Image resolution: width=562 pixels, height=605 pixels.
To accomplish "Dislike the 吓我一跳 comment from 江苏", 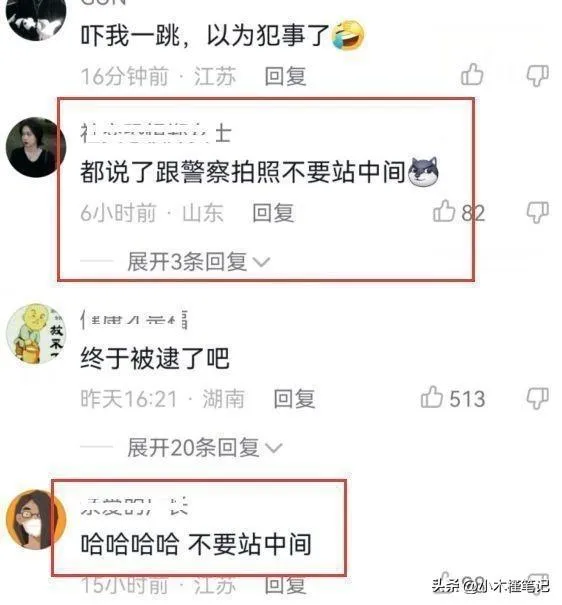I will 537,76.
